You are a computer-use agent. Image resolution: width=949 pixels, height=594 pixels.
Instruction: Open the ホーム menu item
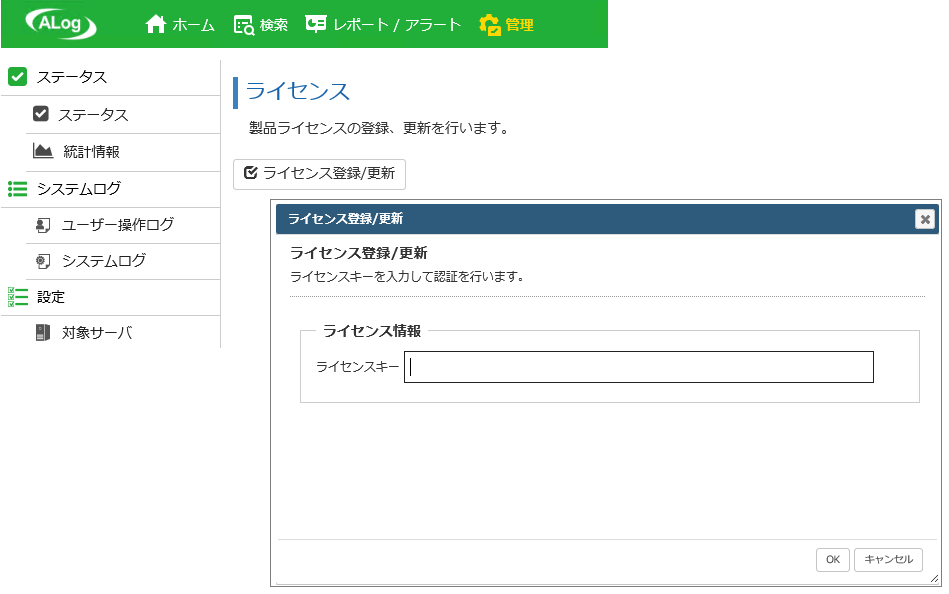(x=180, y=25)
